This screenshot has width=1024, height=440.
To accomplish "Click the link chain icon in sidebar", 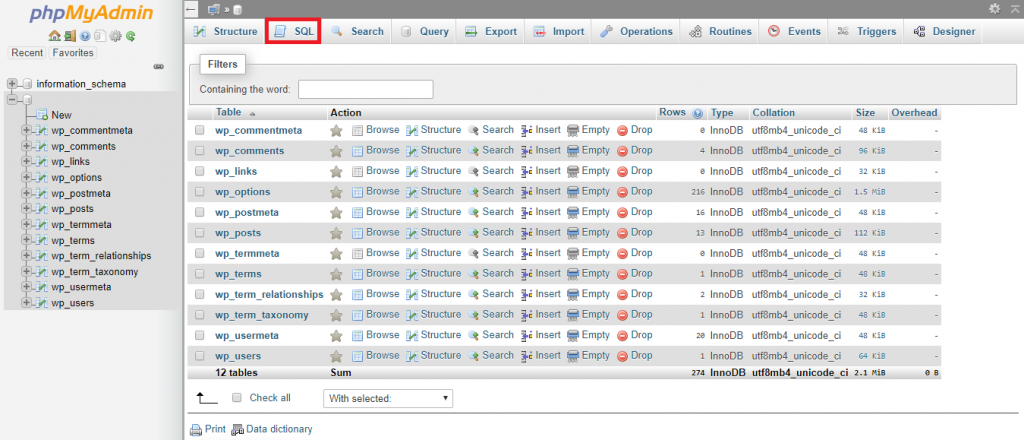I will [158, 67].
